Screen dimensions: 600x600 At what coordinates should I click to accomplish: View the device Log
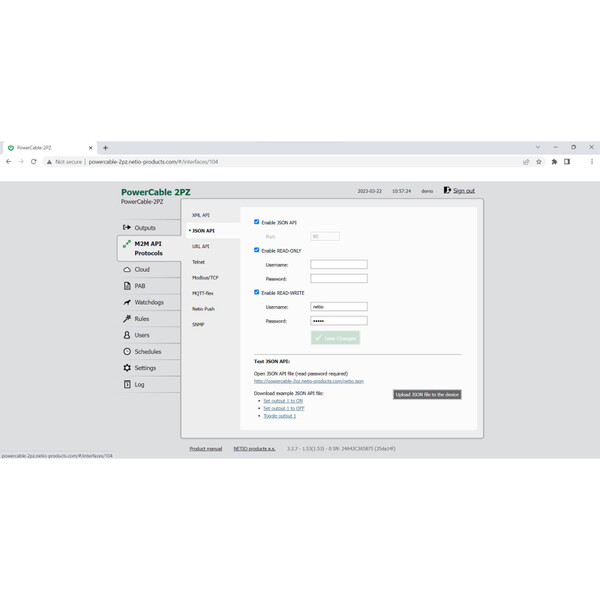pyautogui.click(x=139, y=384)
